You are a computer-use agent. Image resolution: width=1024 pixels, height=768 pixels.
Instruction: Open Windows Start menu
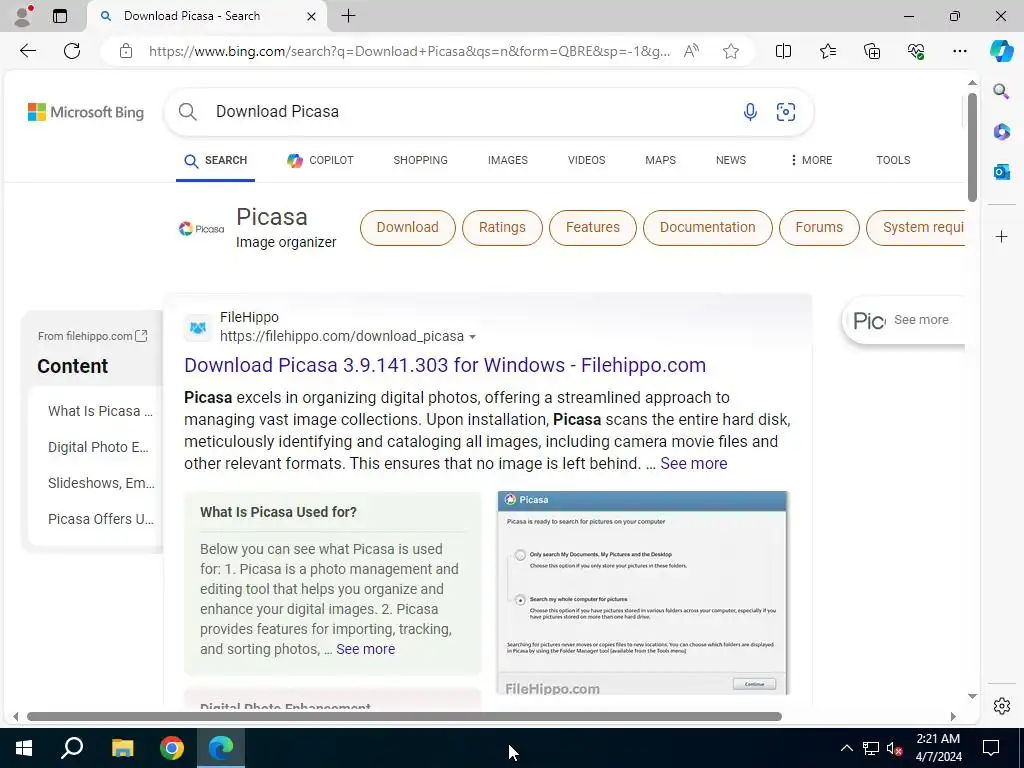(x=24, y=748)
